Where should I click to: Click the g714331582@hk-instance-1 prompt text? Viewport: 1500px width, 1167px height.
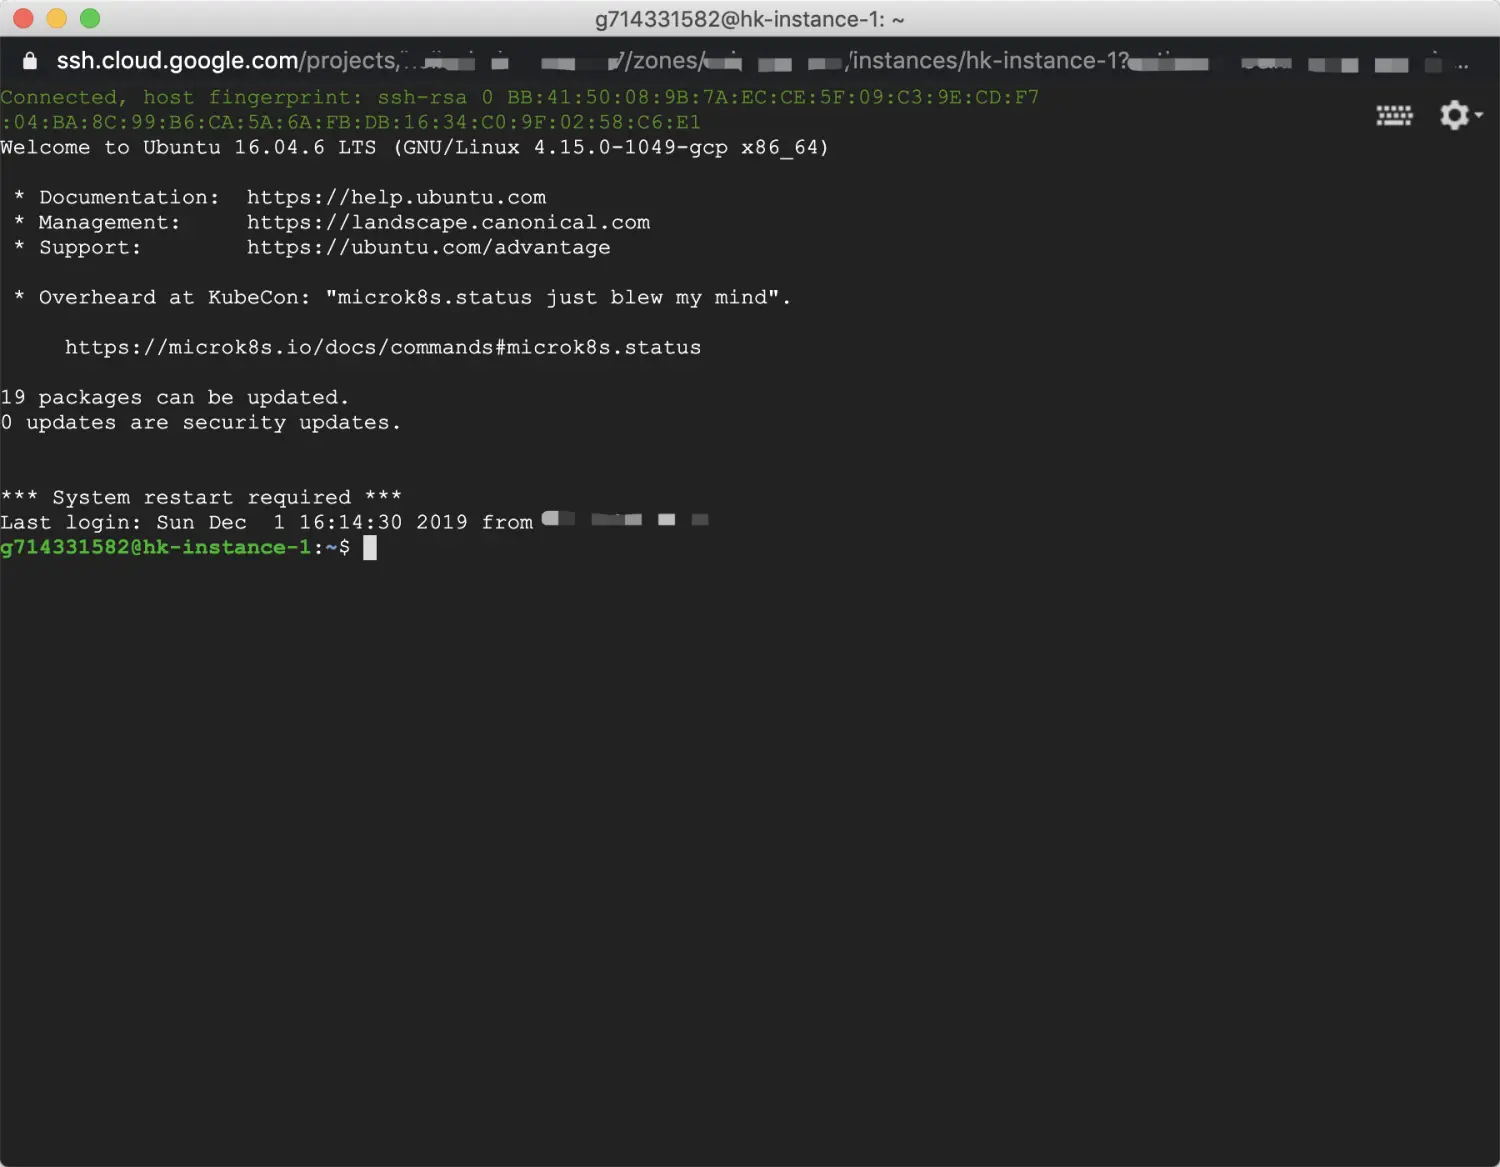click(156, 547)
